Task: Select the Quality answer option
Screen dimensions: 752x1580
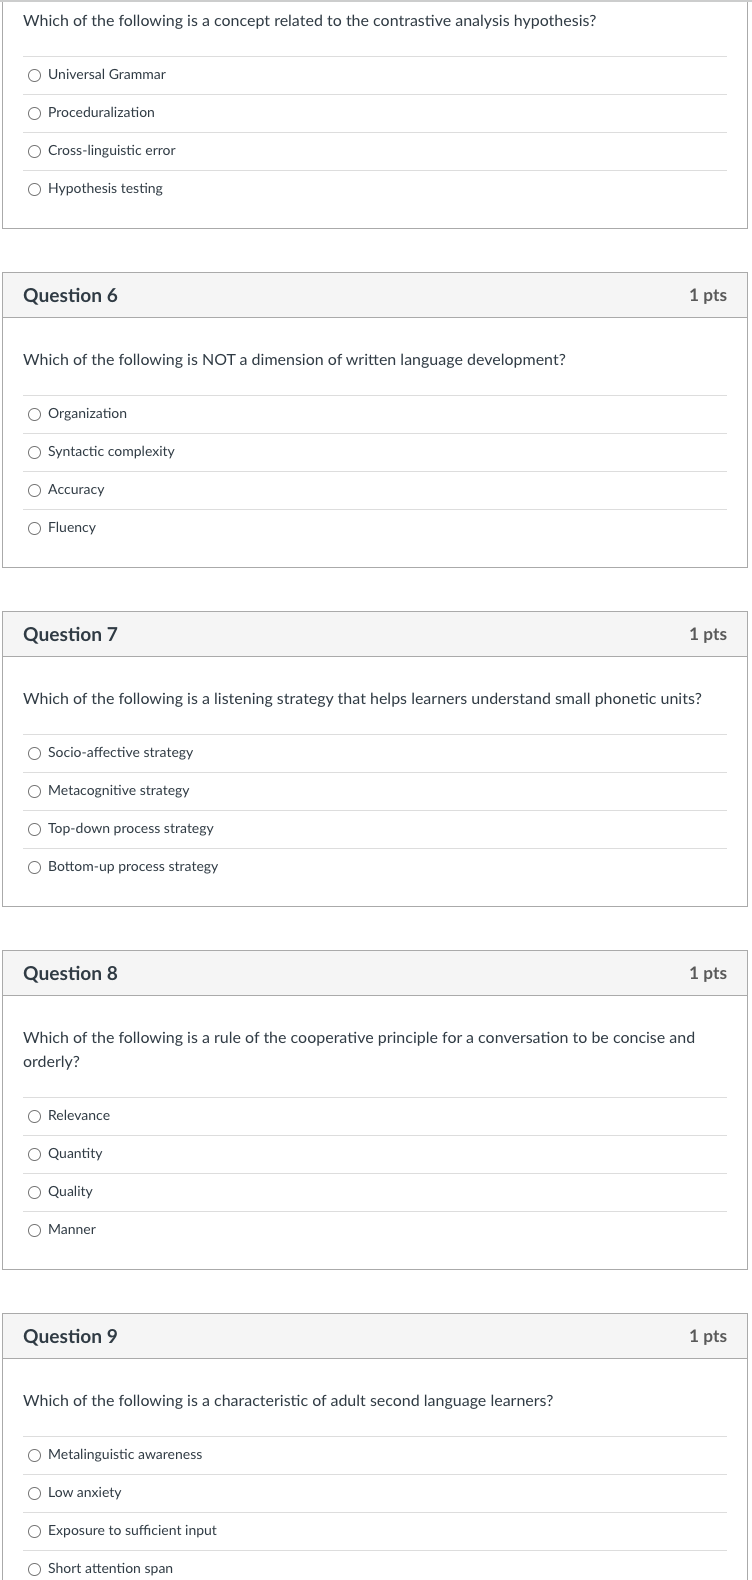Action: pos(34,1192)
